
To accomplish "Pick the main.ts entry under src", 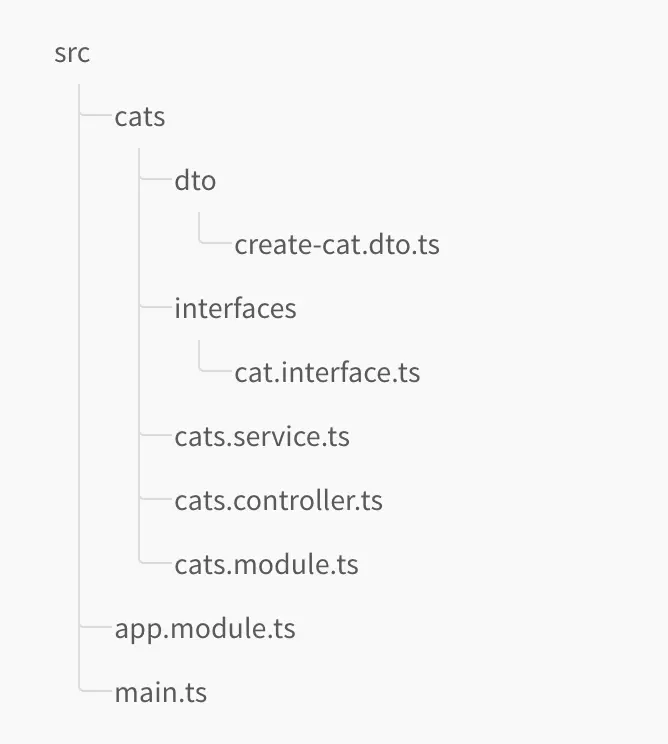I will (x=161, y=692).
